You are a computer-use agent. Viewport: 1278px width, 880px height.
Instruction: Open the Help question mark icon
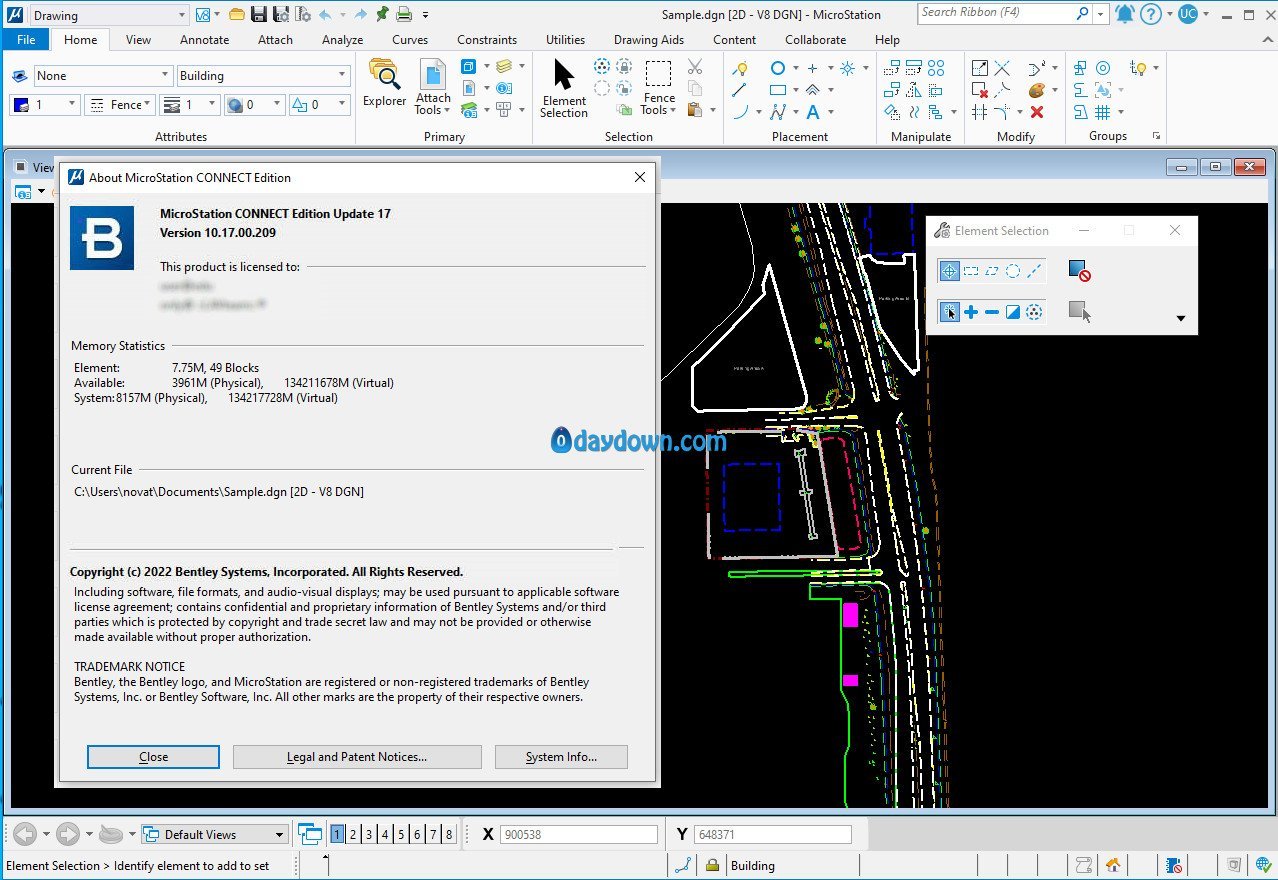(x=1151, y=14)
